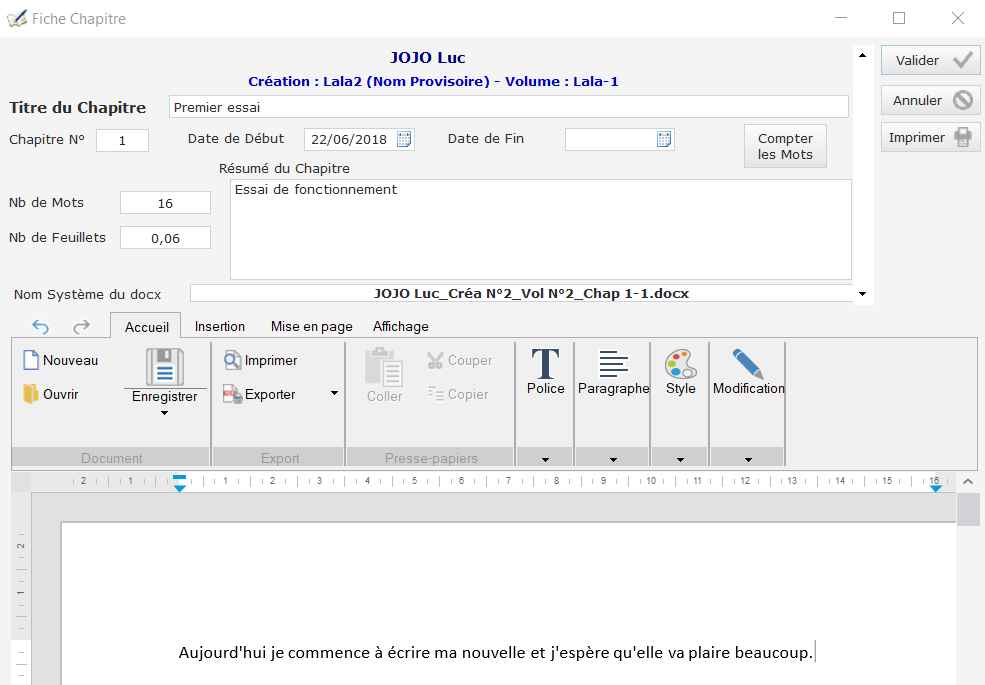Screen dimensions: 985x685
Task: Click the Exporter PDF icon
Action: coord(232,394)
